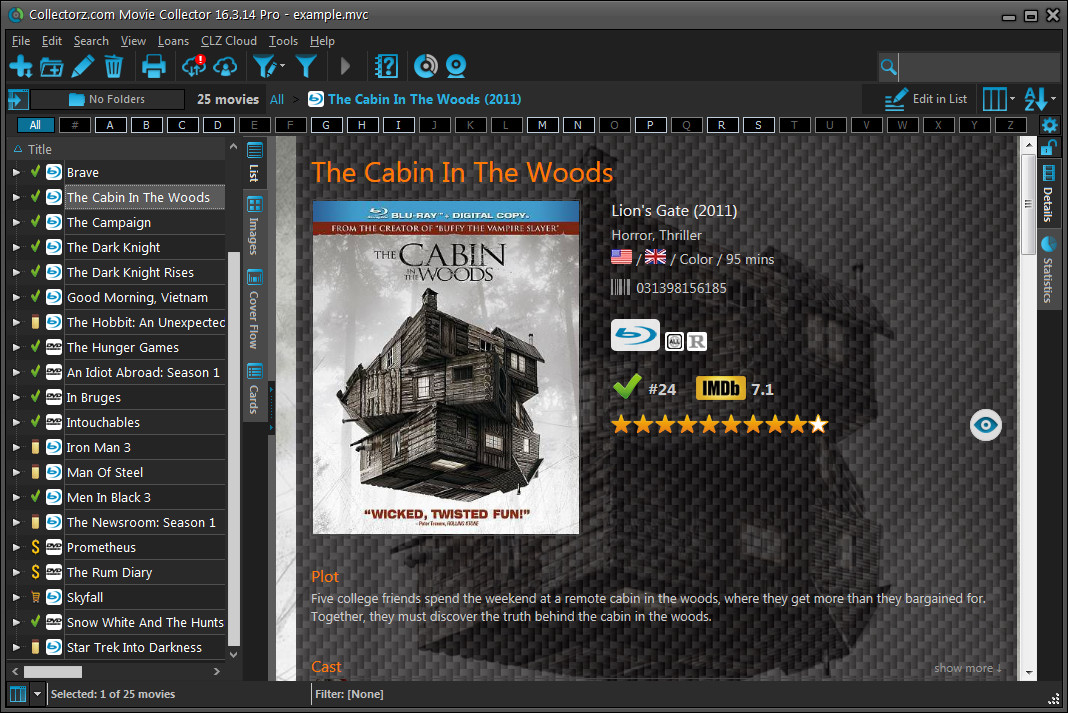Expand the Skyfall row arrow
Image resolution: width=1068 pixels, height=713 pixels.
(16, 597)
